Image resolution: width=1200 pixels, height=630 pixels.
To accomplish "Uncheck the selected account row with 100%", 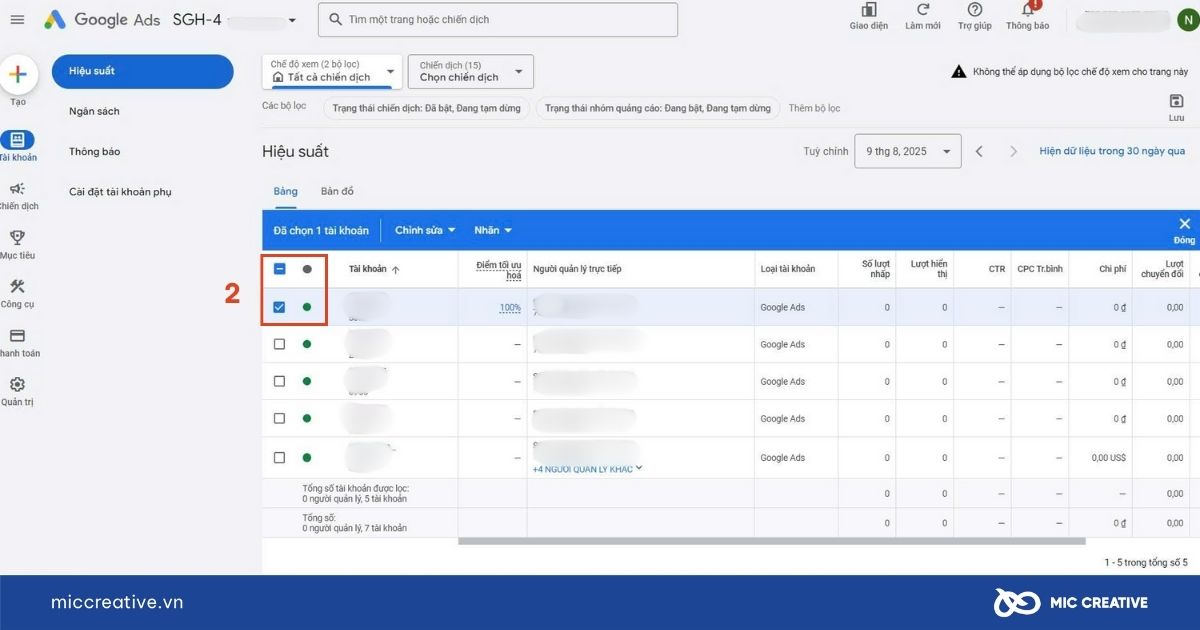I will point(279,307).
